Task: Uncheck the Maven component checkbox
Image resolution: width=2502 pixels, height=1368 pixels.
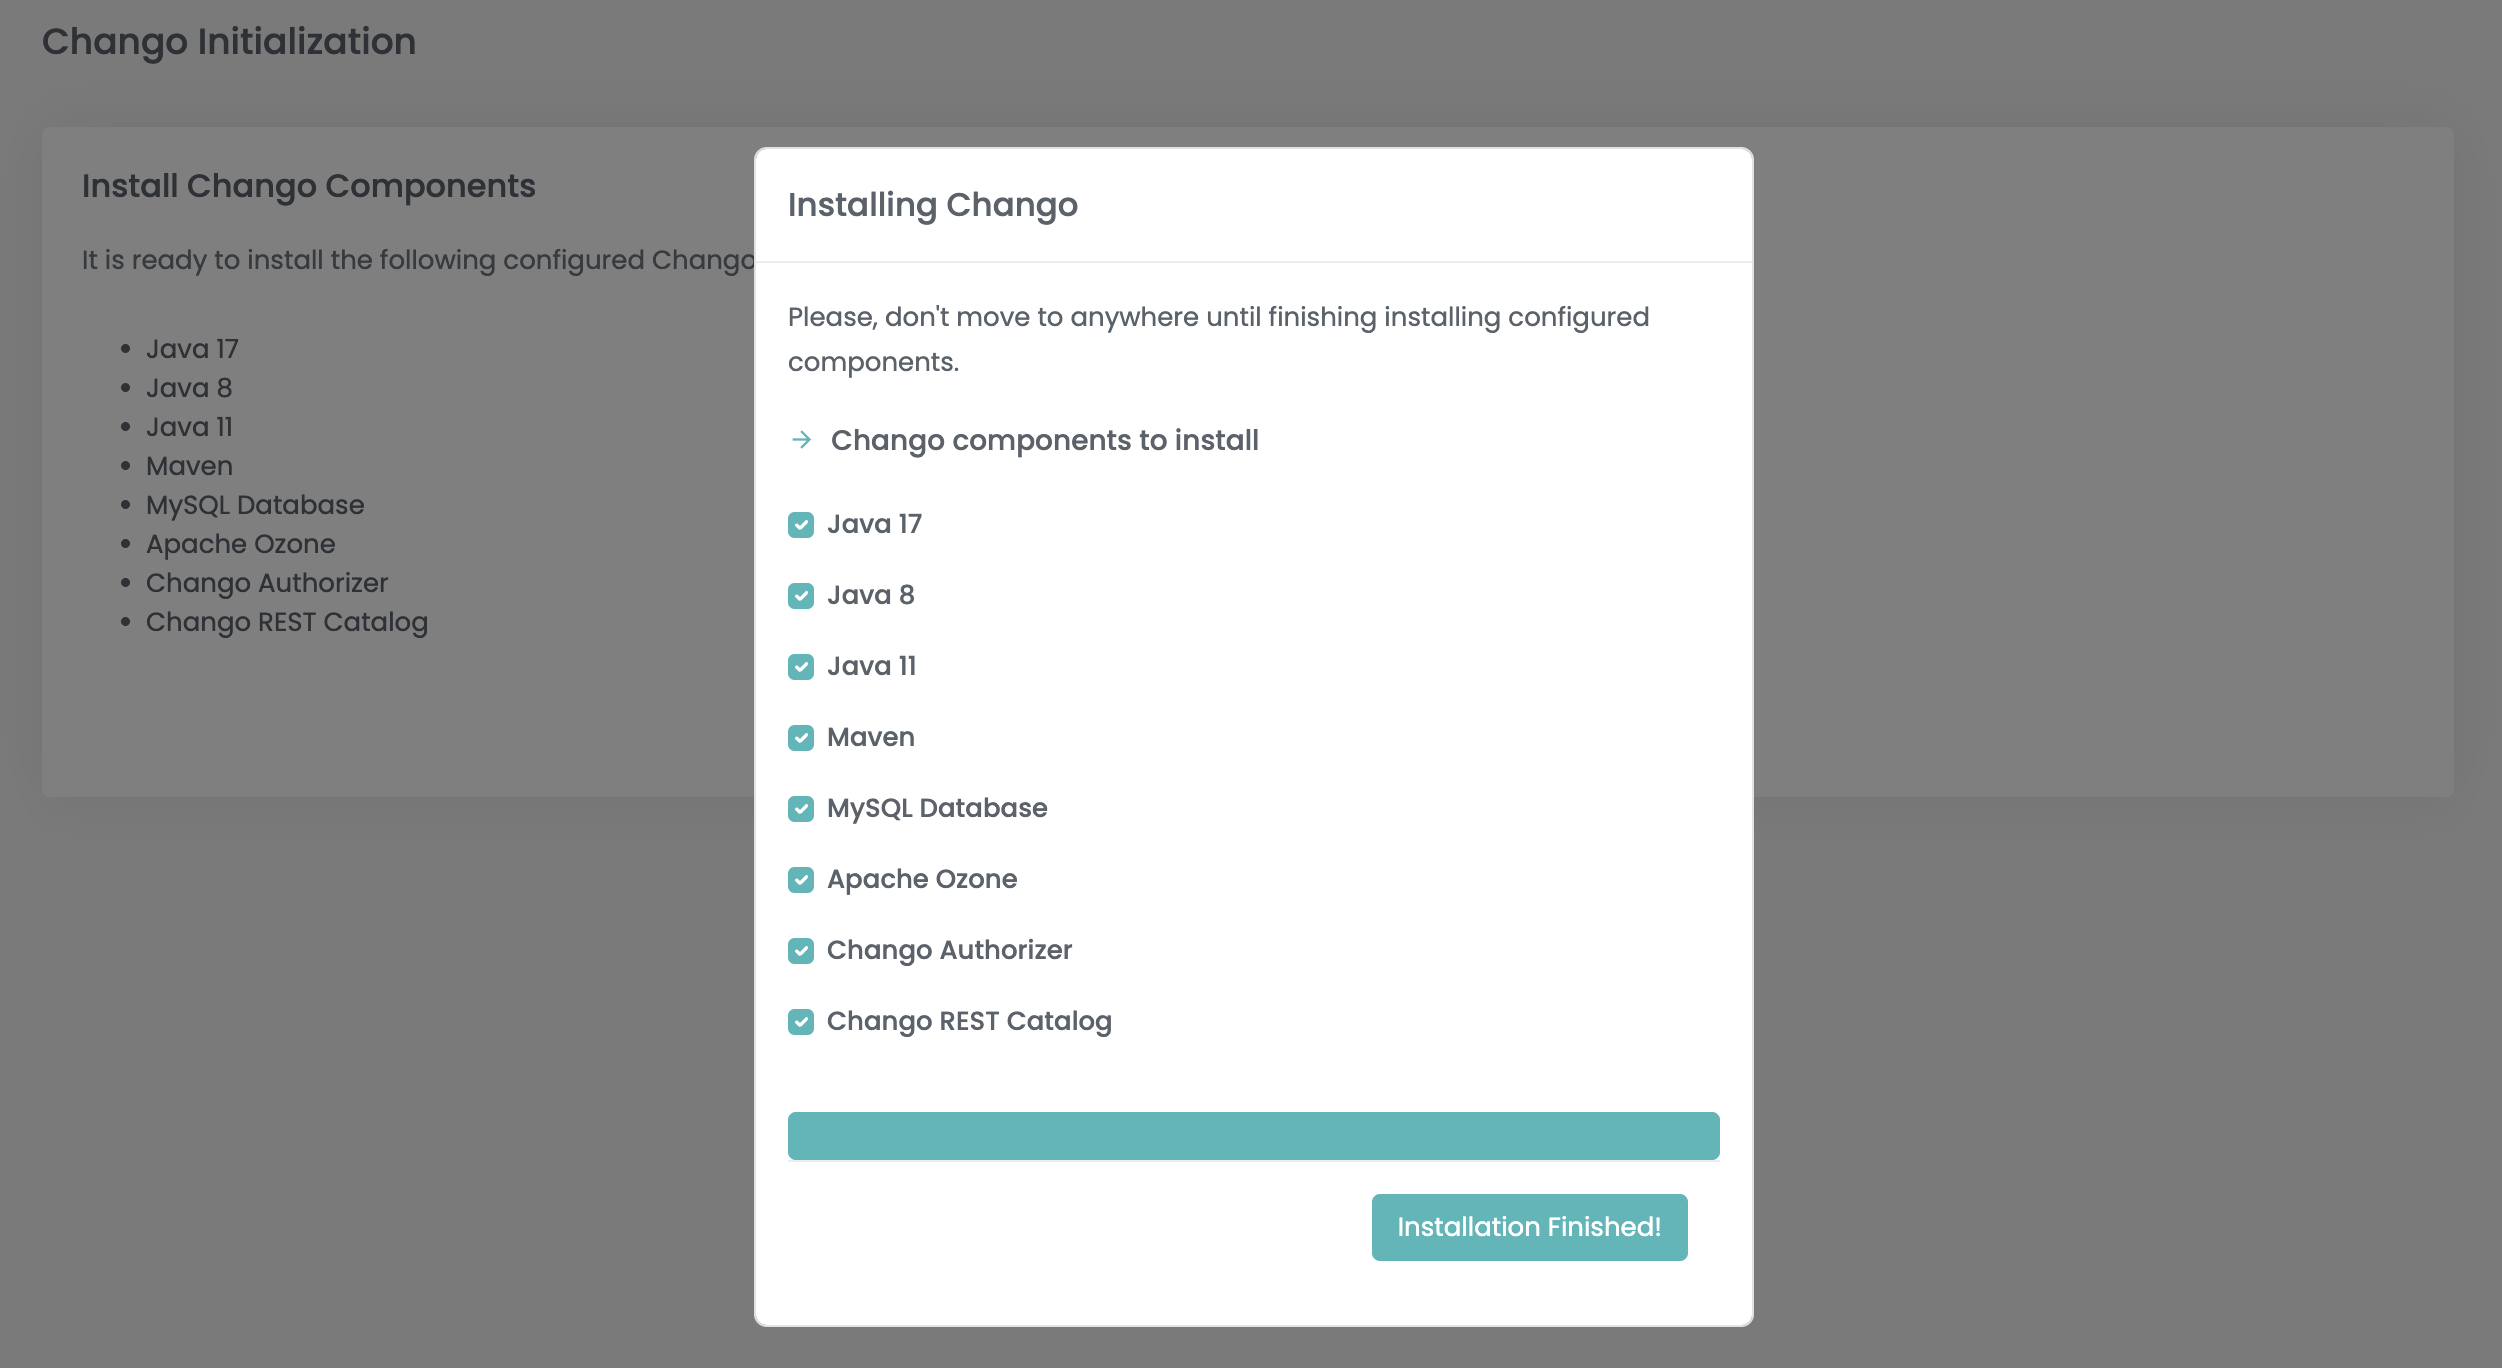Action: (801, 738)
